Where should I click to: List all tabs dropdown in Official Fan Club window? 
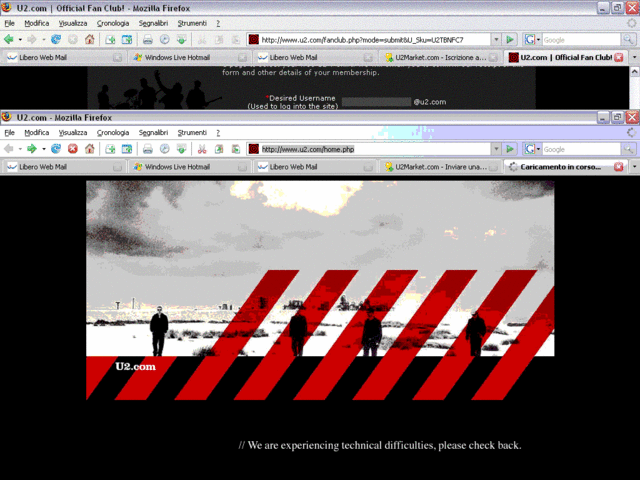tap(634, 58)
